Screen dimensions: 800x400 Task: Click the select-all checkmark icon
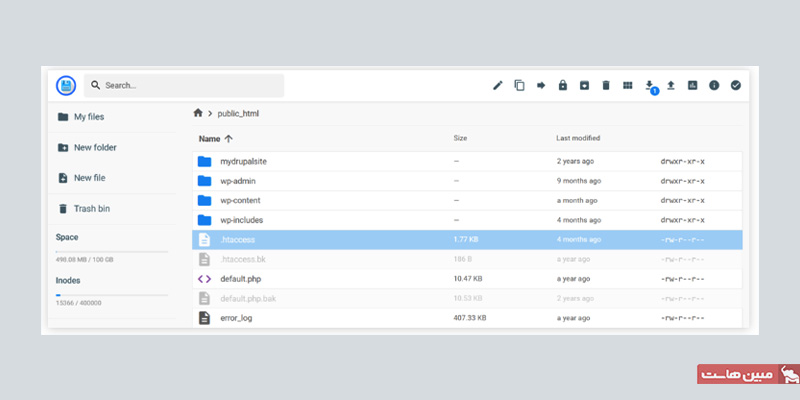[736, 85]
